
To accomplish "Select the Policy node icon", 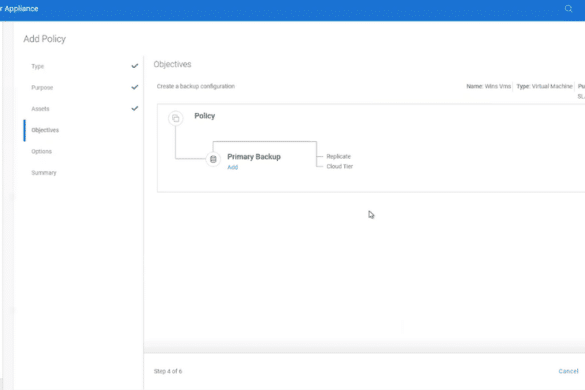I will pyautogui.click(x=175, y=118).
